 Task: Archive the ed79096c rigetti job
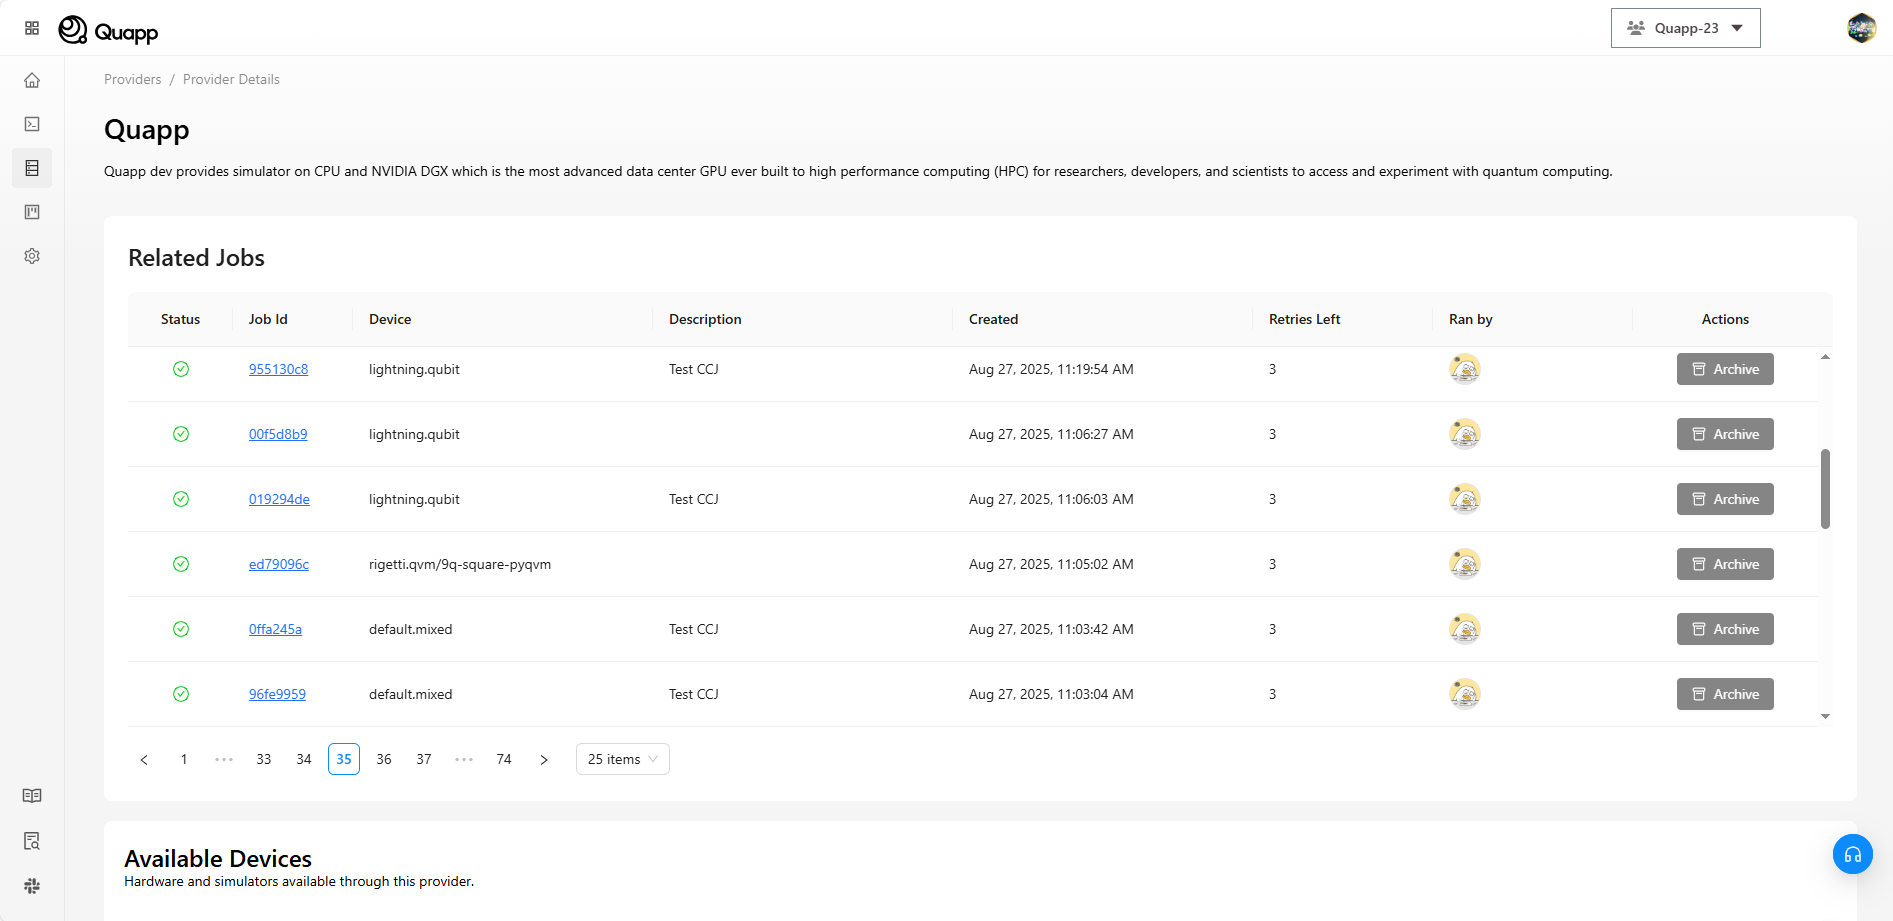pos(1724,564)
